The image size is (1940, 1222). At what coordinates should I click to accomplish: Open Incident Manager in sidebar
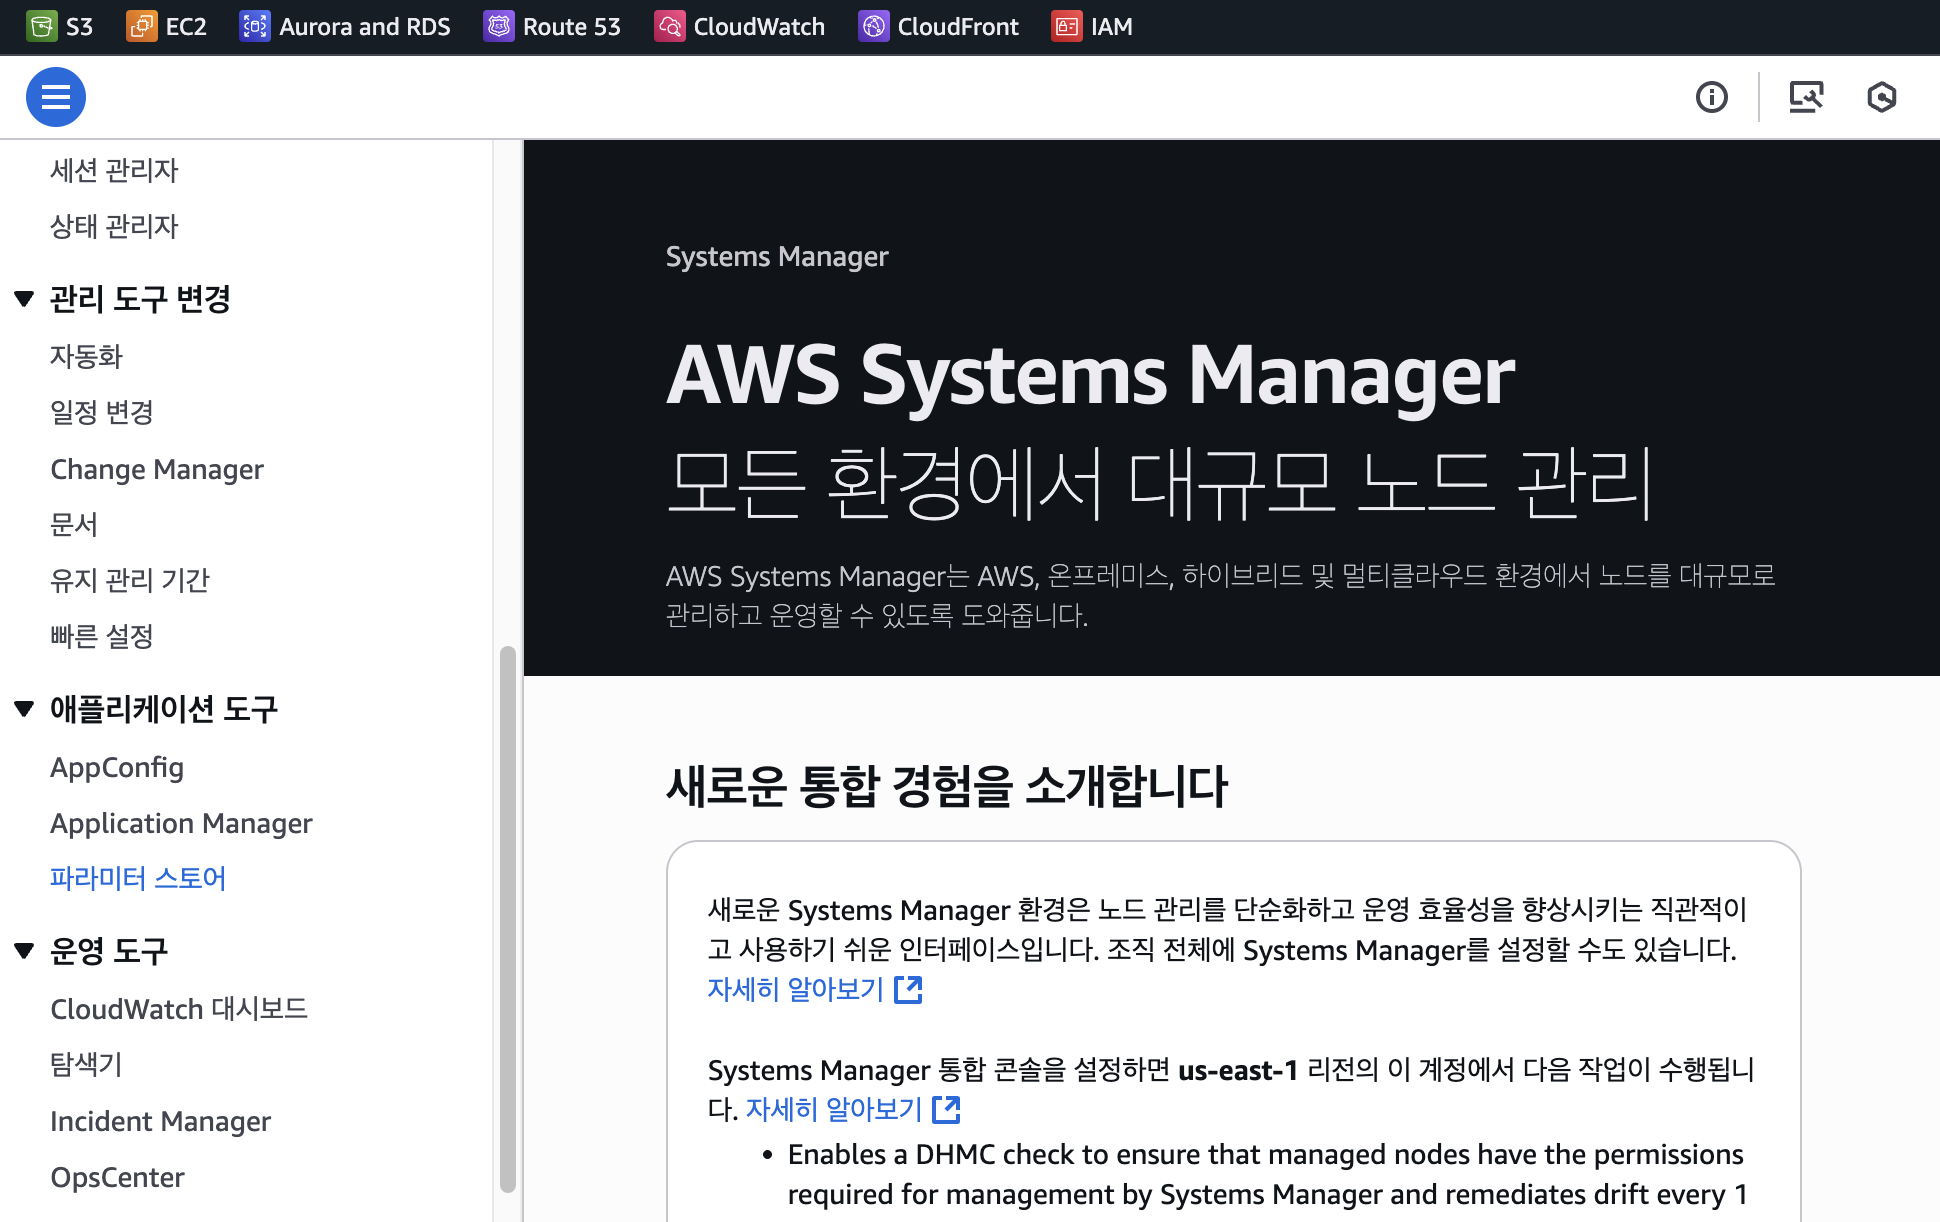[160, 1121]
